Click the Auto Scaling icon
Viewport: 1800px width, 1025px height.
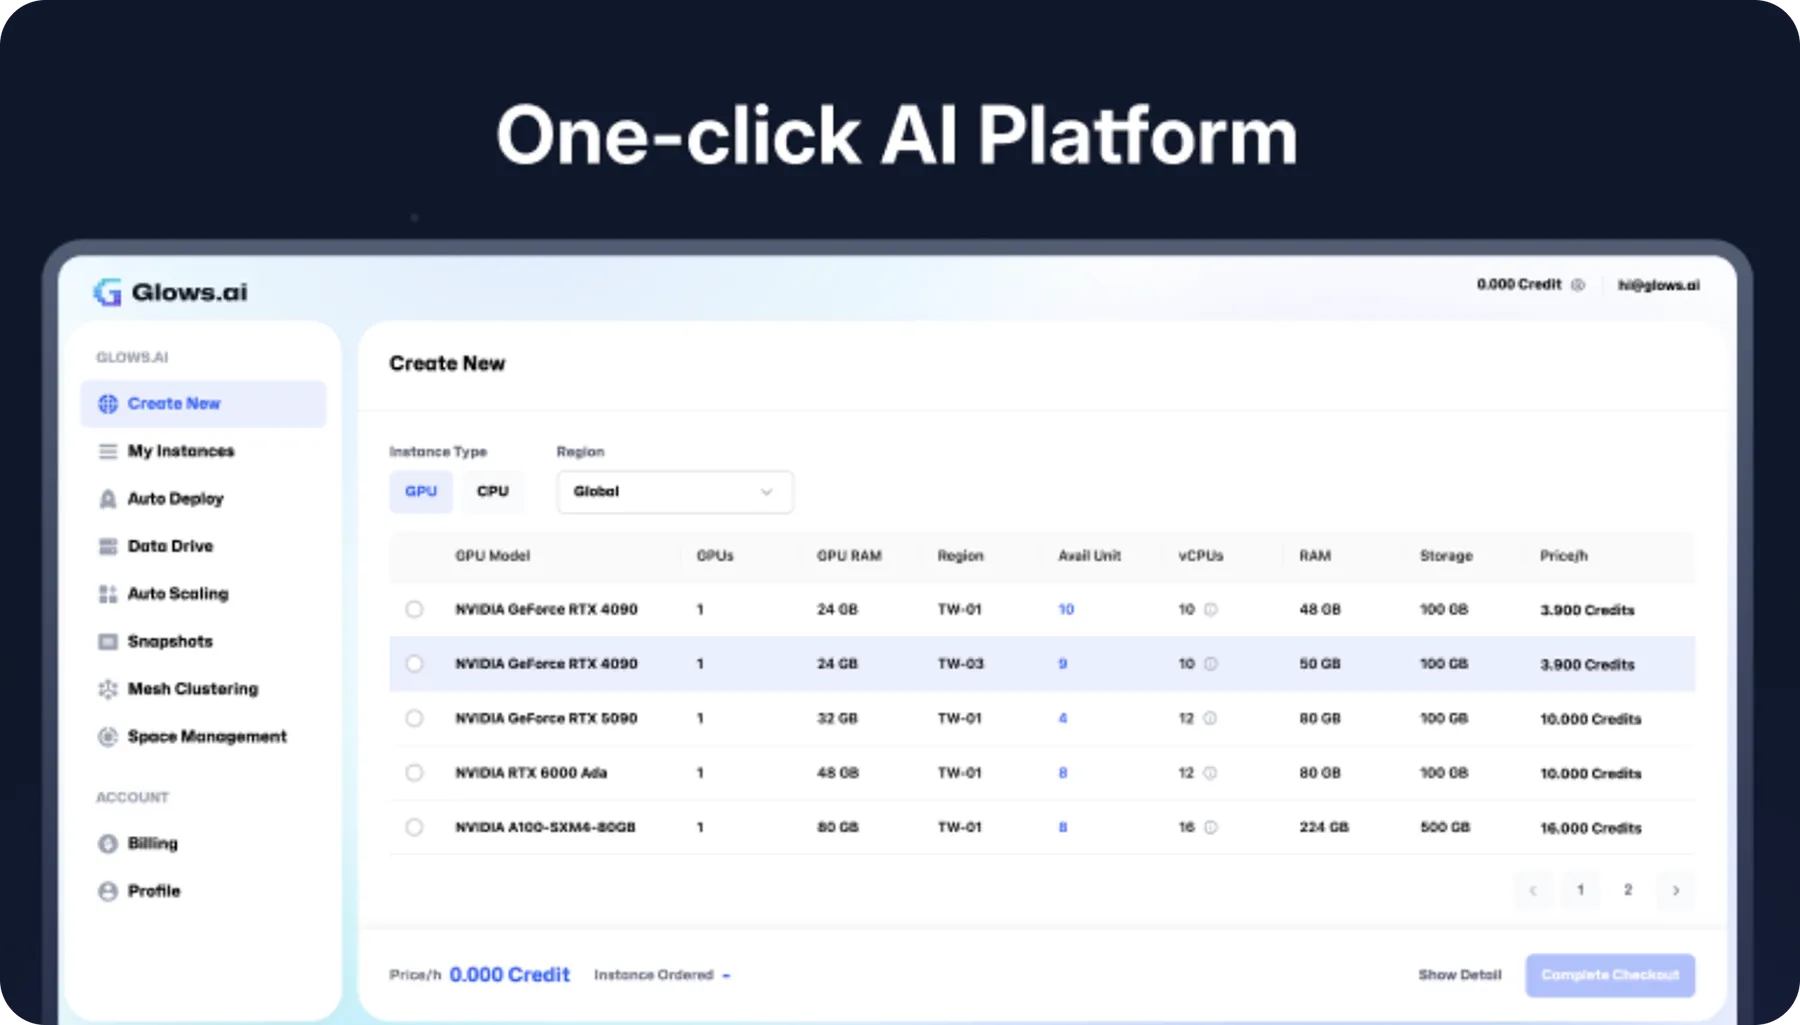tap(108, 594)
